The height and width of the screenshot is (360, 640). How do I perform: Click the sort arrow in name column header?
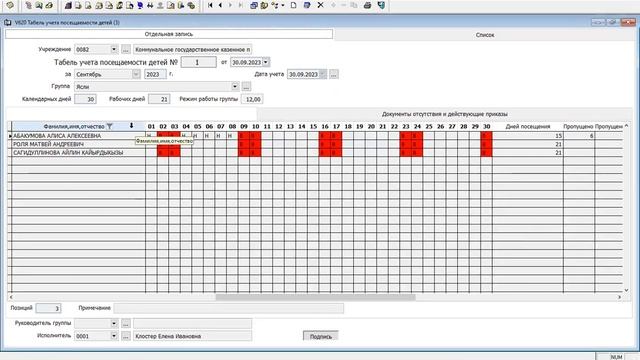point(131,126)
